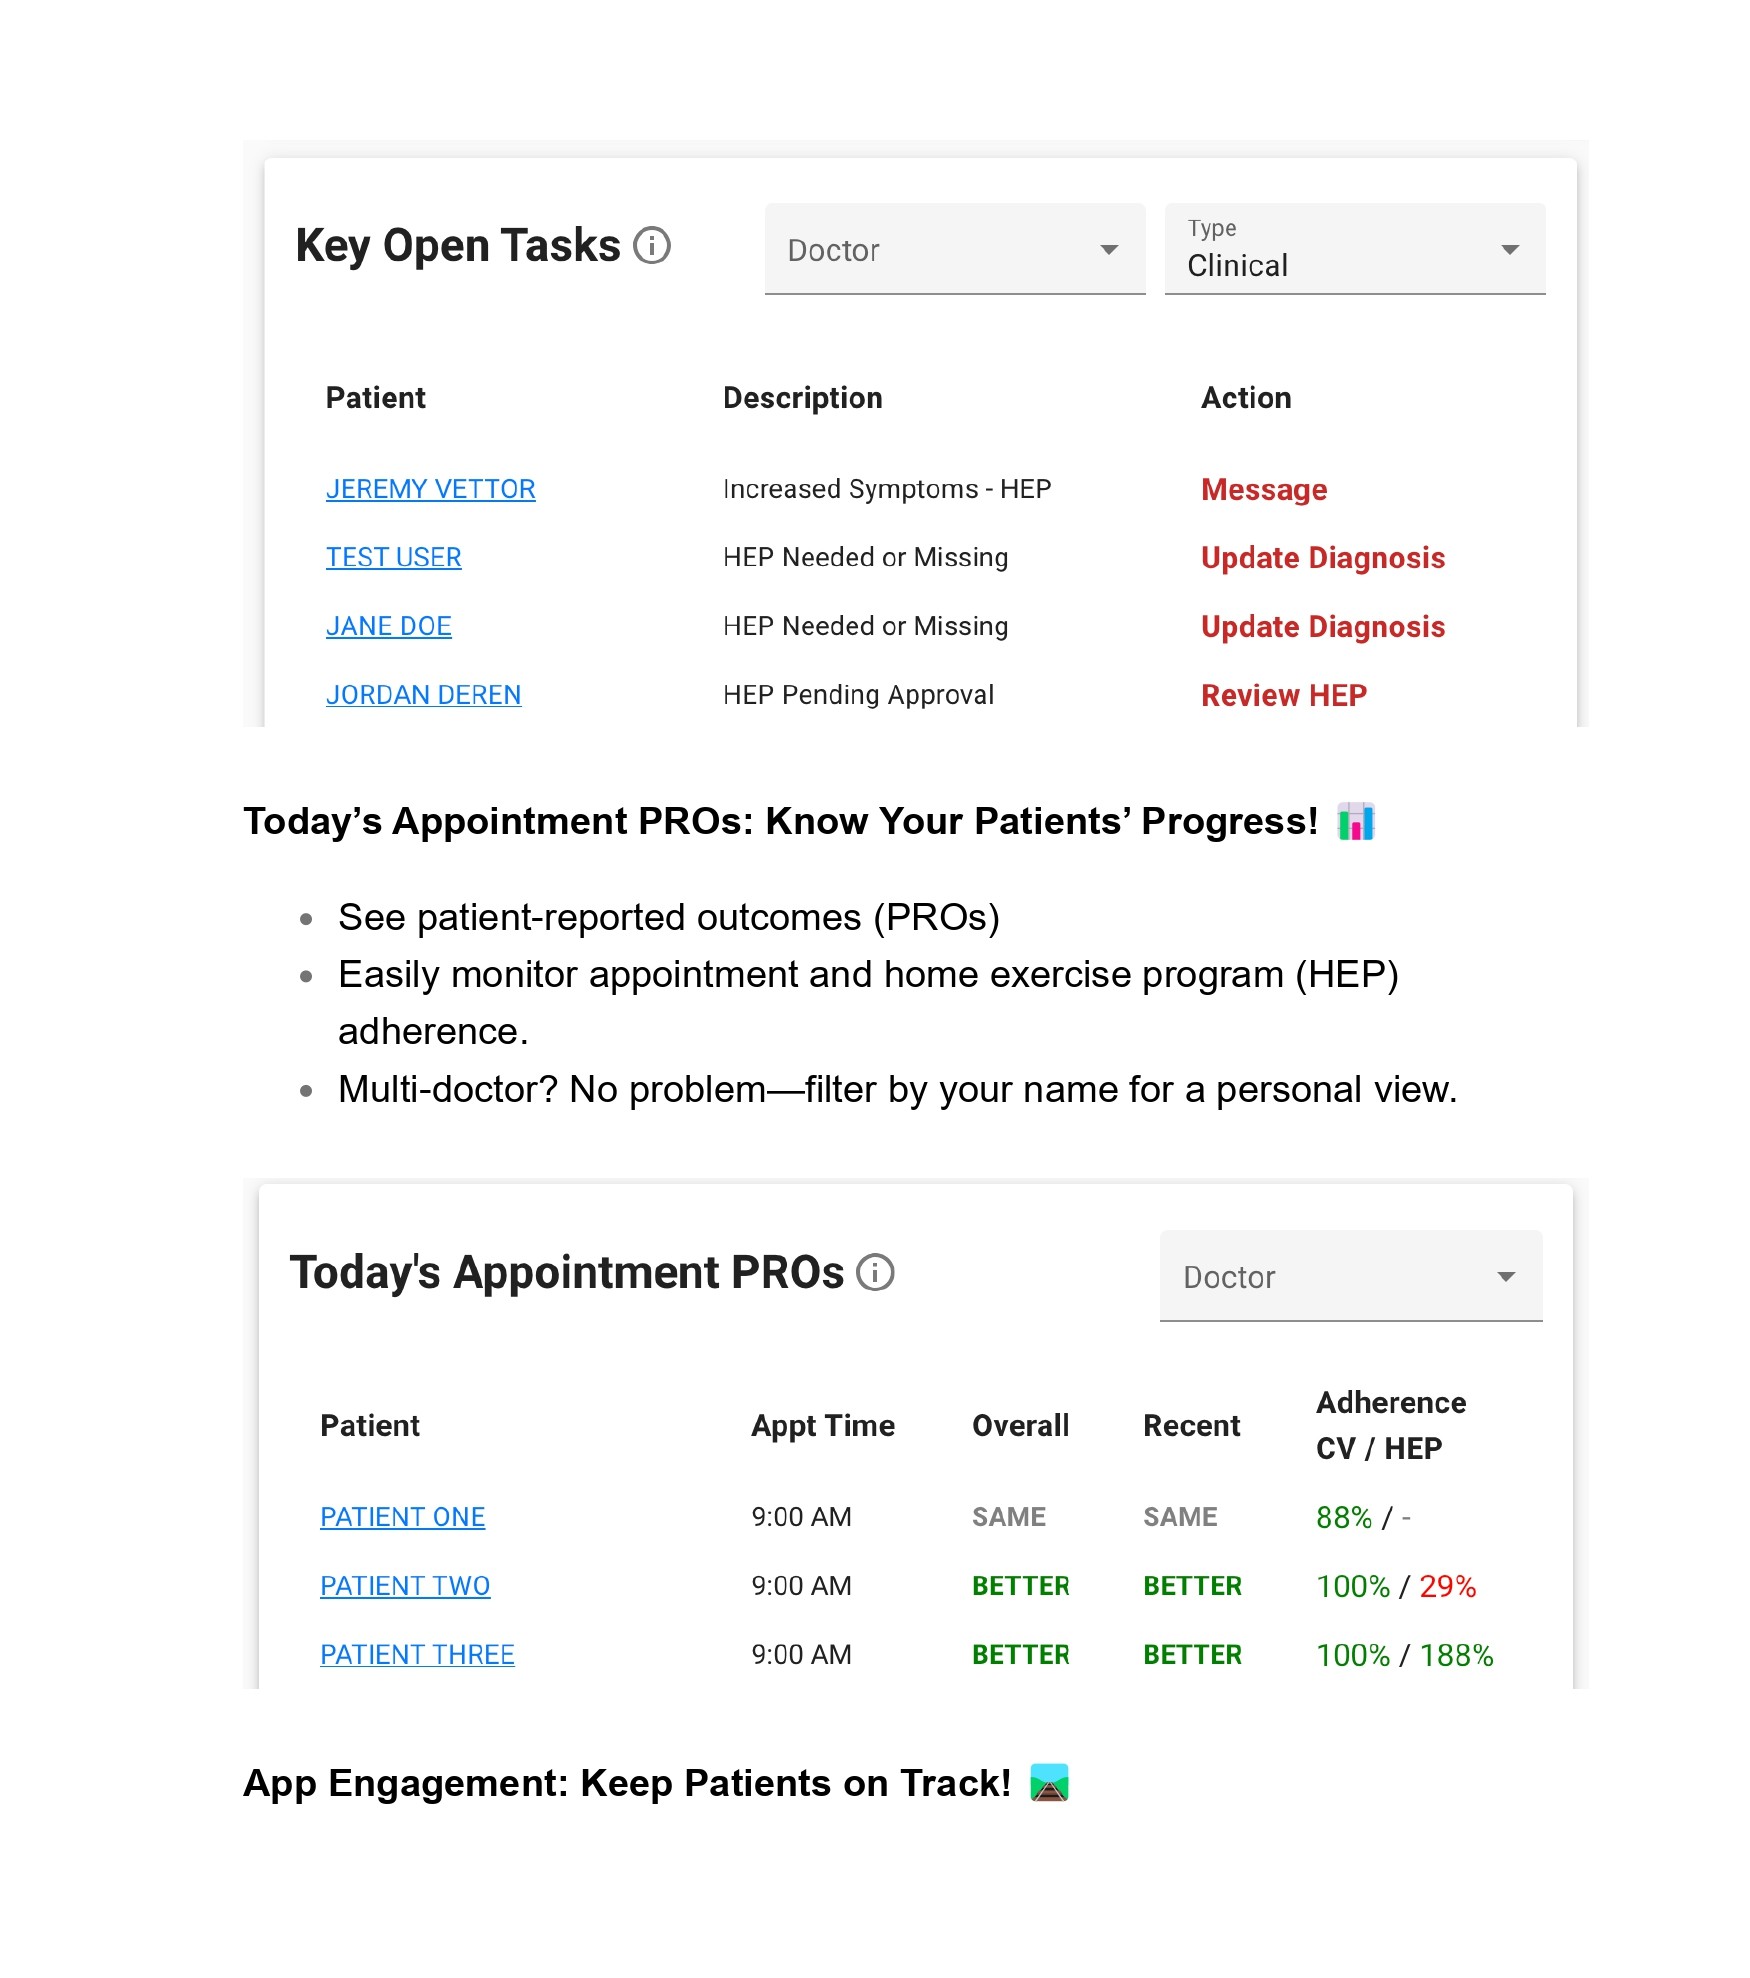The width and height of the screenshot is (1750, 1978).
Task: Click the railway track emoji icon
Action: click(x=1049, y=1783)
